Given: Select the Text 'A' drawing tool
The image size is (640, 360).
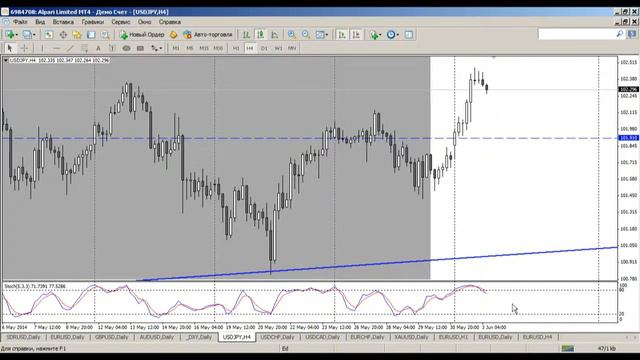Looking at the screenshot, I should pyautogui.click(x=98, y=48).
